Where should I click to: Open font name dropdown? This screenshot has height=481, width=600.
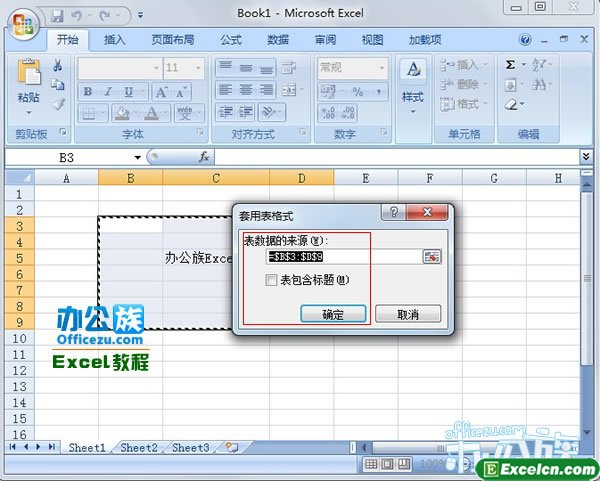157,68
